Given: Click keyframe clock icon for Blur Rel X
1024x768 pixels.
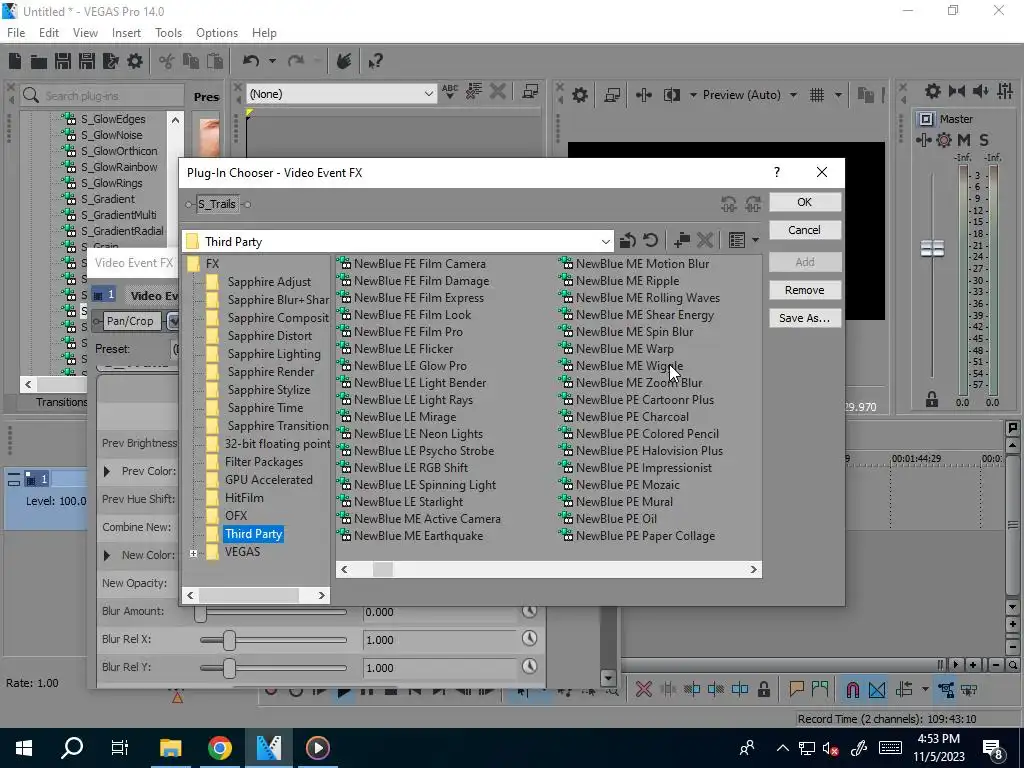Looking at the screenshot, I should (x=530, y=639).
